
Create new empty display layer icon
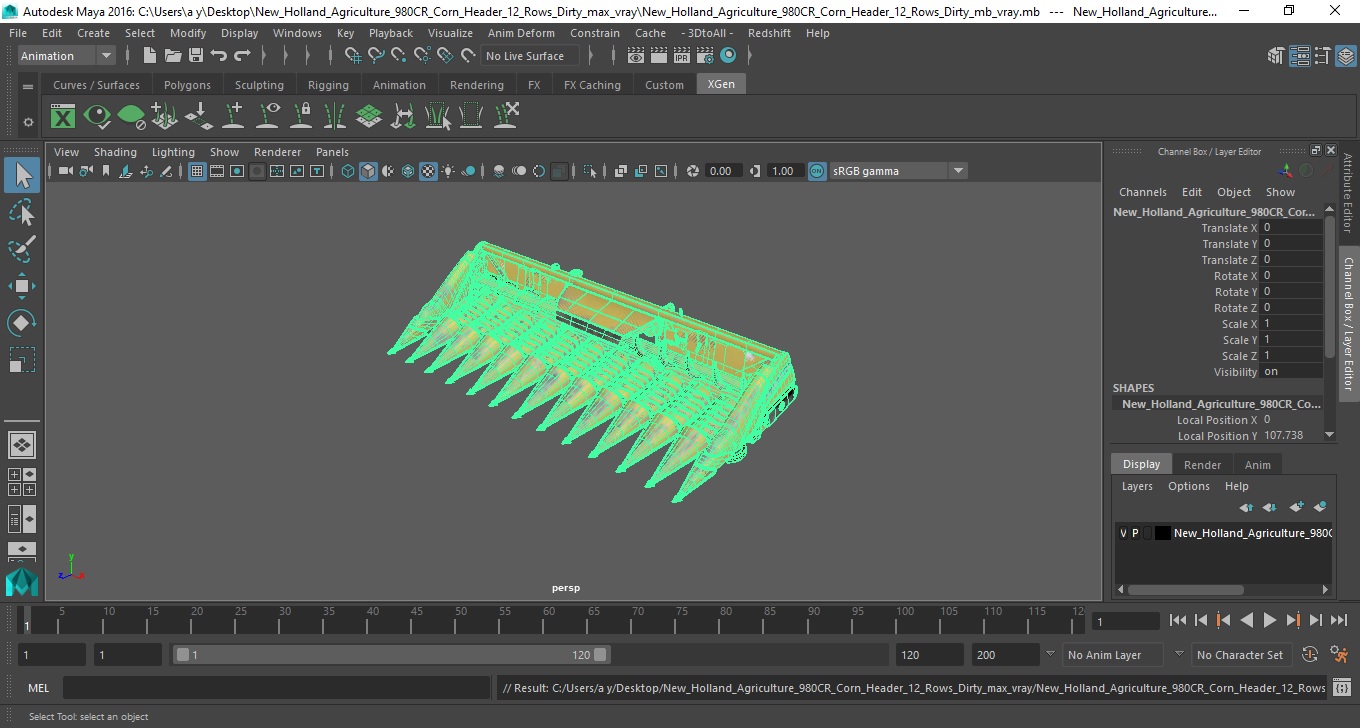point(1297,507)
